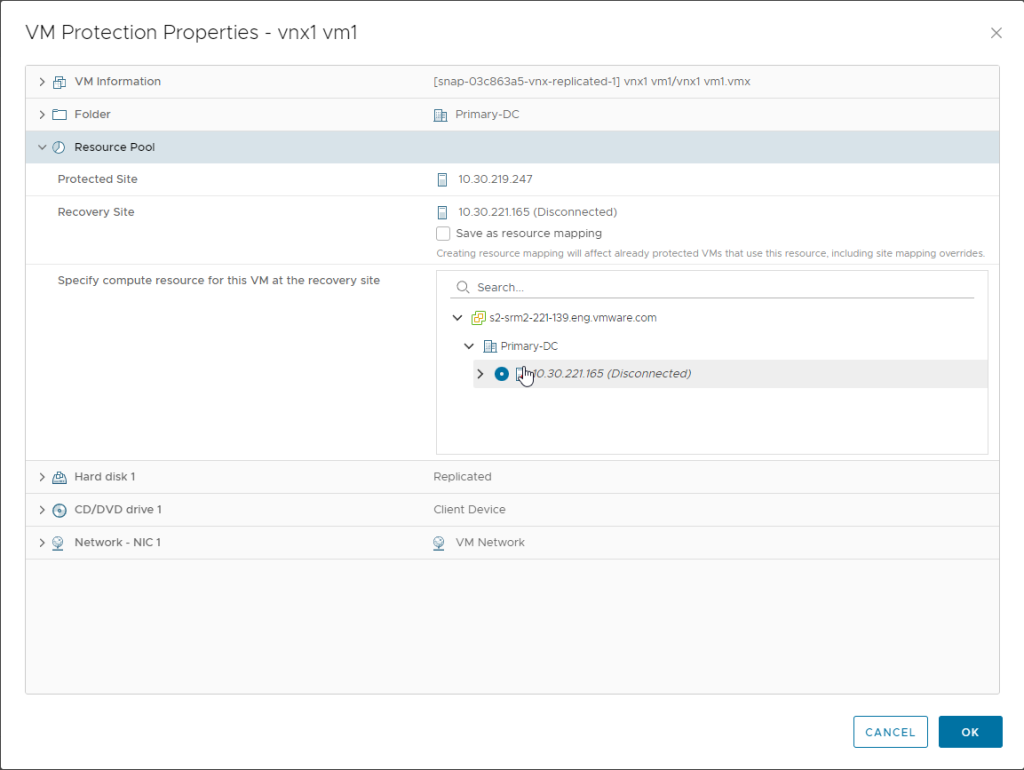Collapse the s2-srm2-221-139.eng.vmware.com tree node
This screenshot has height=770, width=1024.
(x=458, y=318)
